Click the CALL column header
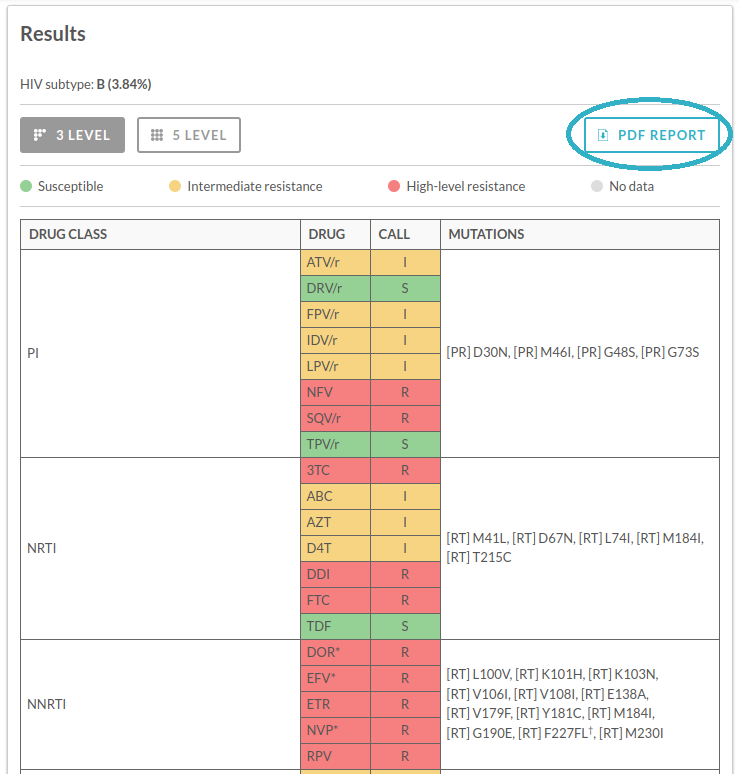 coord(405,234)
